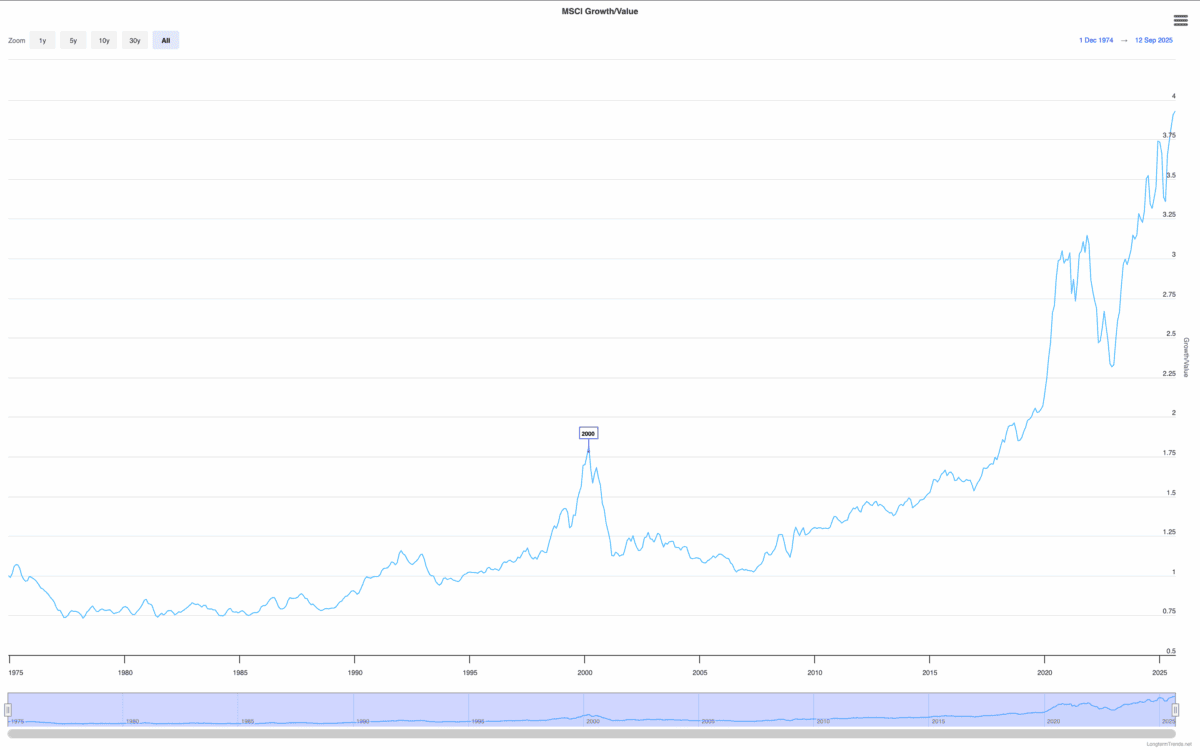Click the y-axis value 0.5
The height and width of the screenshot is (750, 1200).
(1170, 651)
